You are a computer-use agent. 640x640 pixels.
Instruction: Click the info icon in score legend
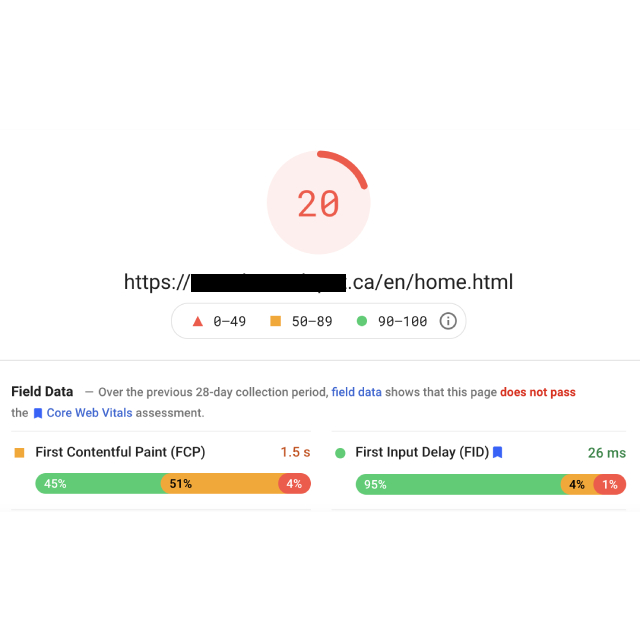(x=448, y=321)
